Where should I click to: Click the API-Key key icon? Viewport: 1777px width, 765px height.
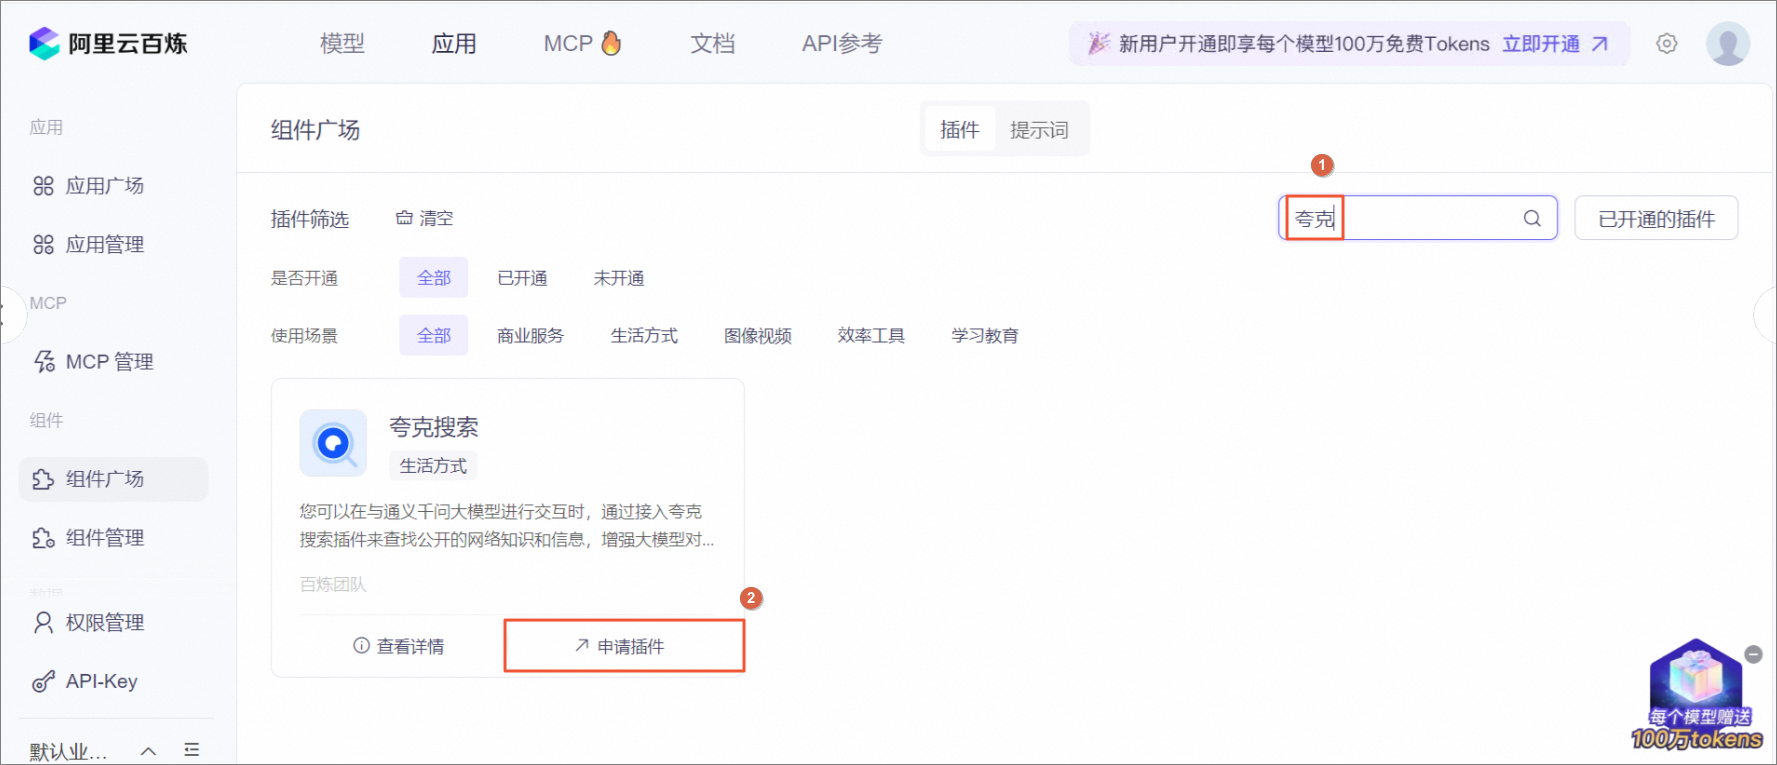pyautogui.click(x=43, y=682)
